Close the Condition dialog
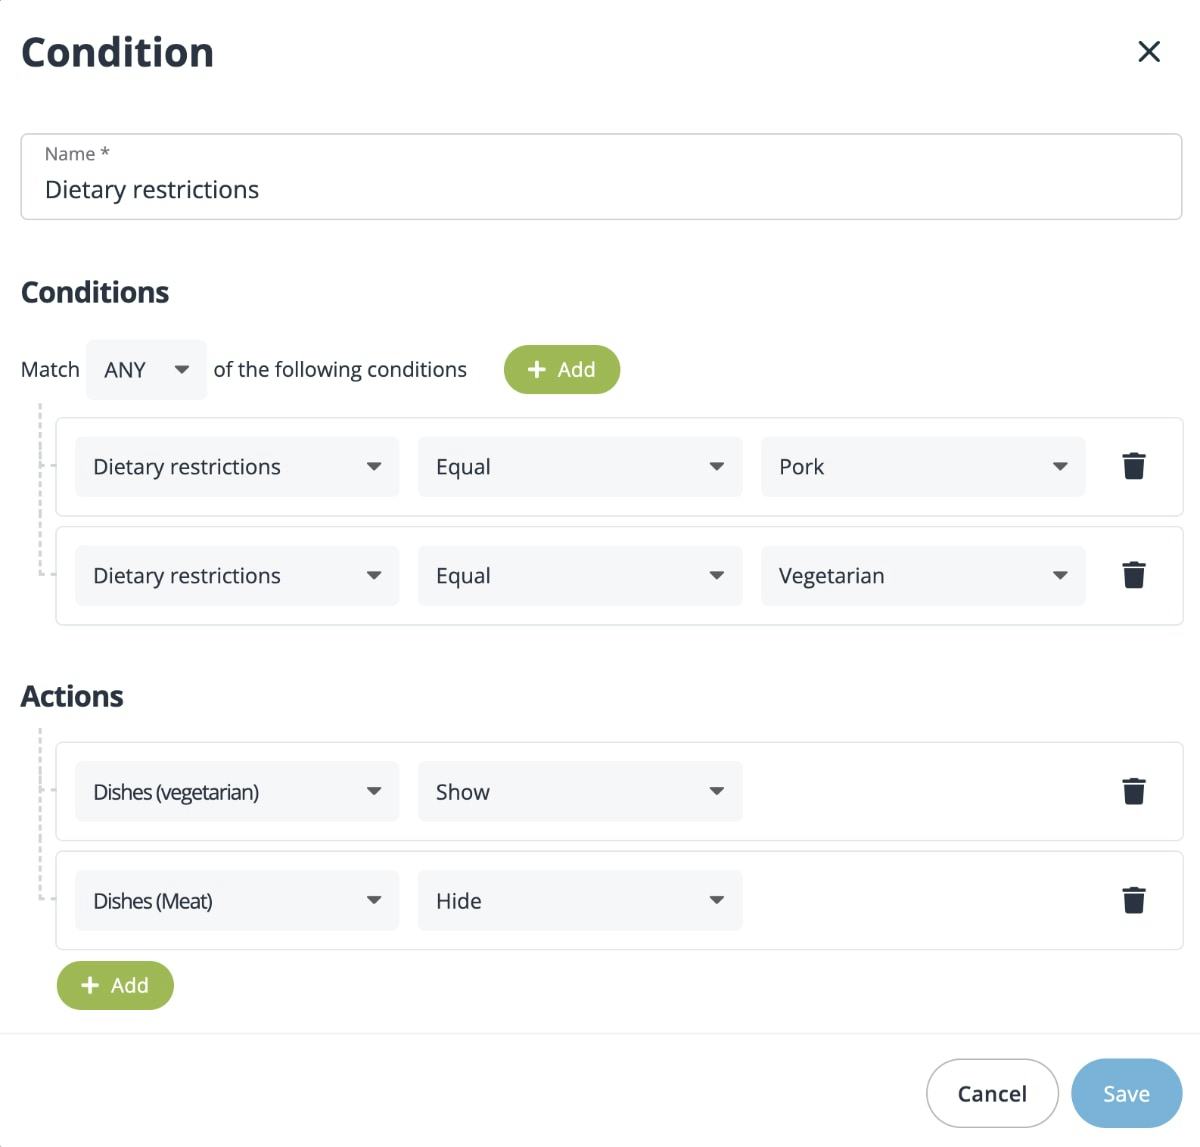This screenshot has width=1200, height=1147. (x=1149, y=52)
